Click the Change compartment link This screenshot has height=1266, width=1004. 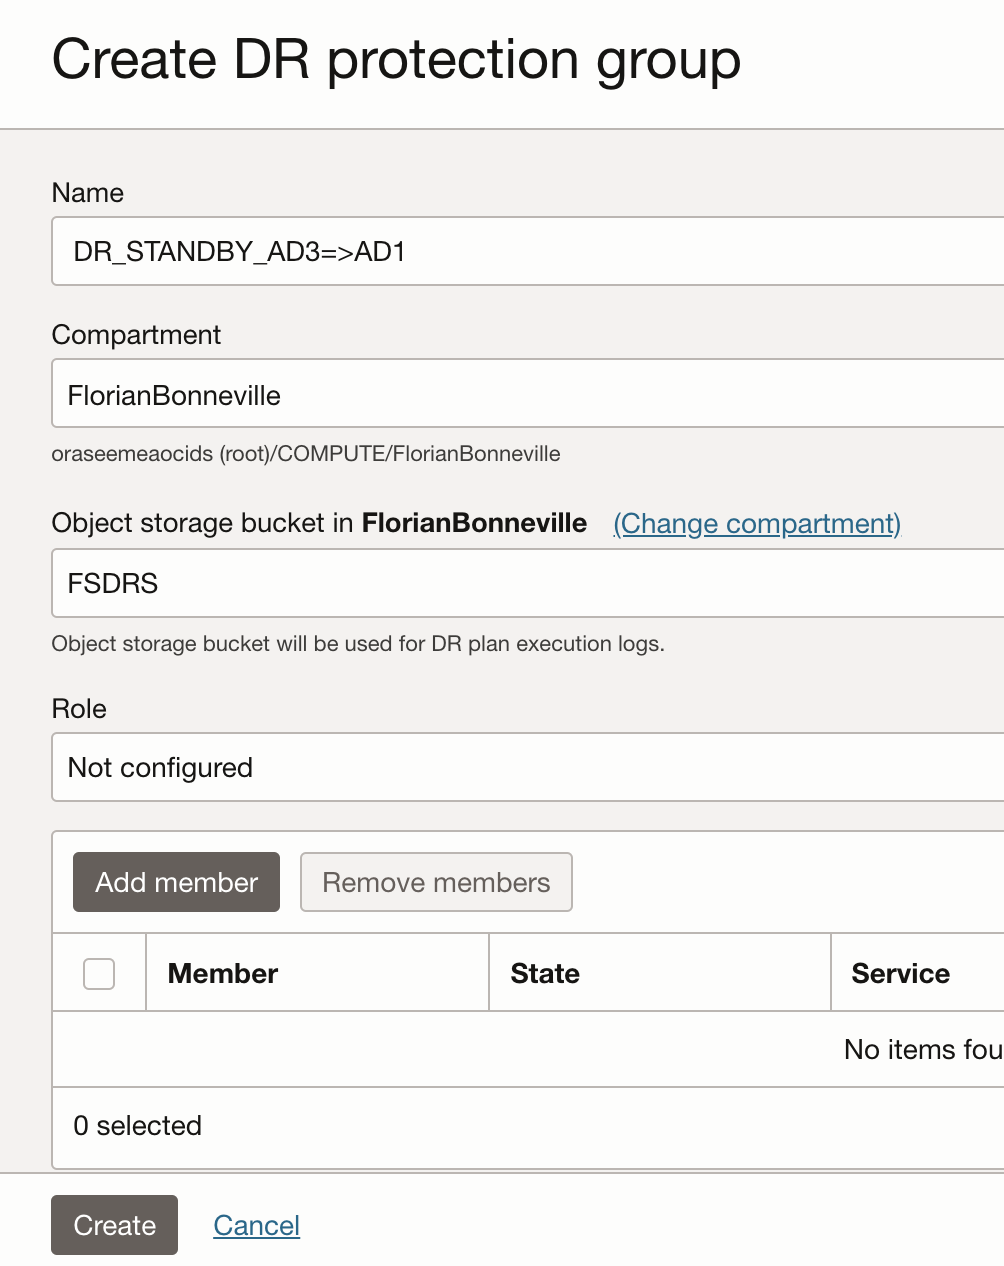(757, 524)
